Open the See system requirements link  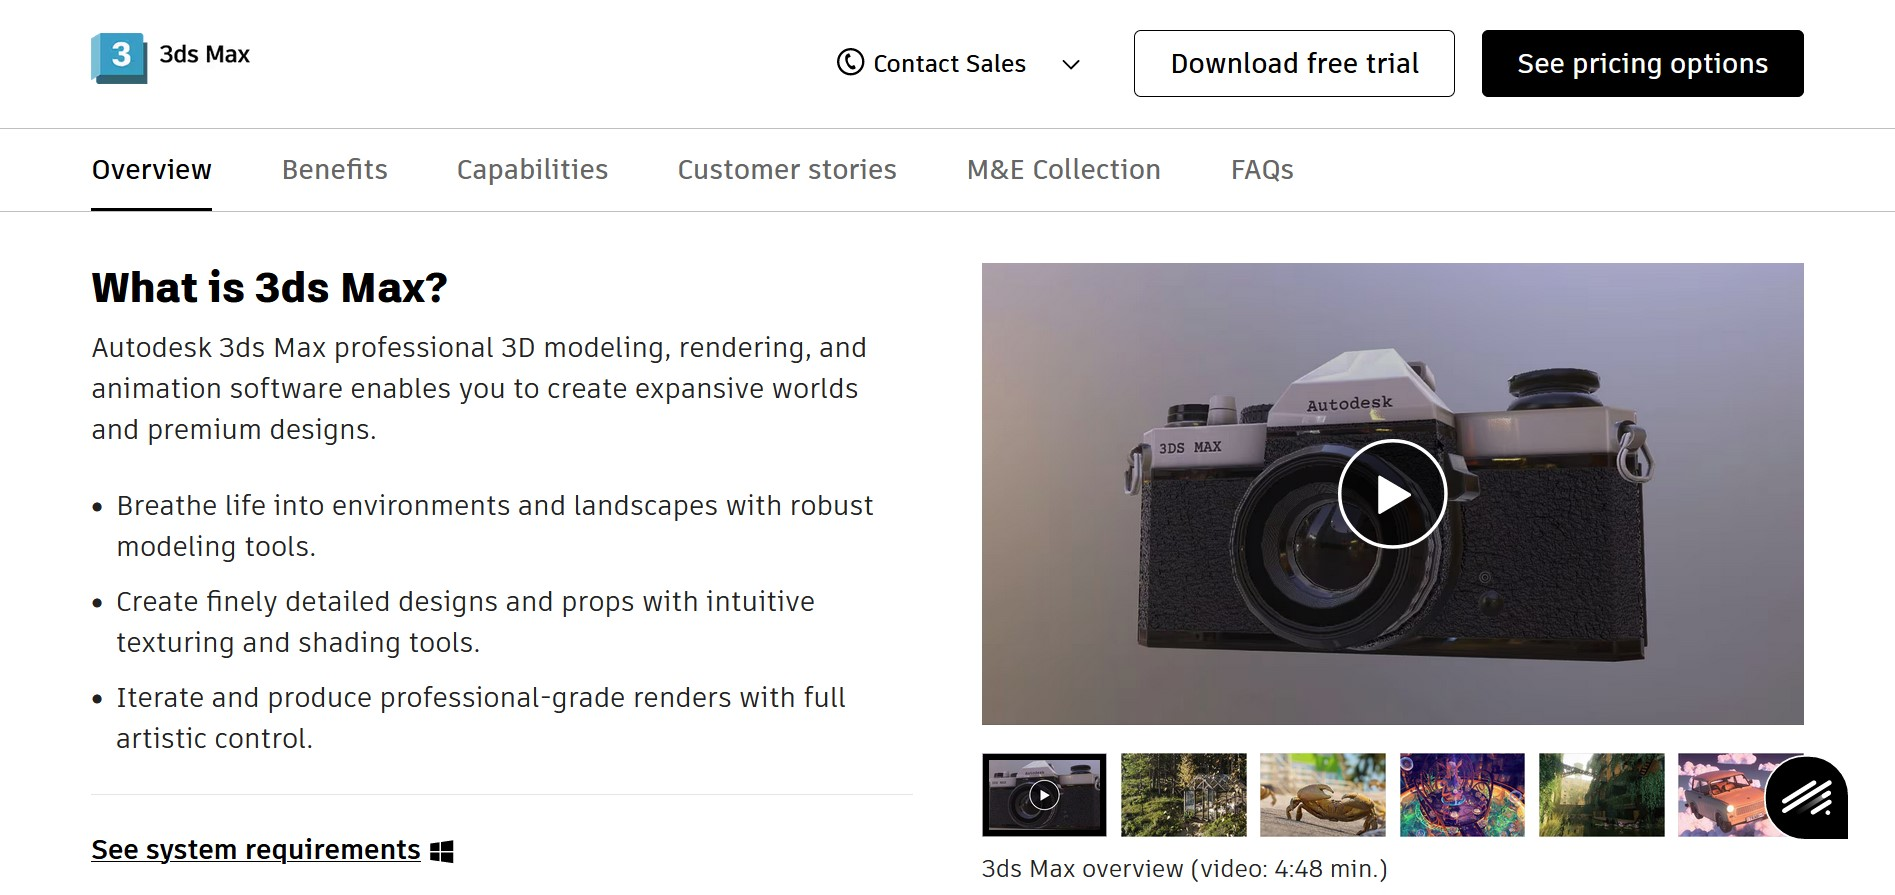click(255, 850)
